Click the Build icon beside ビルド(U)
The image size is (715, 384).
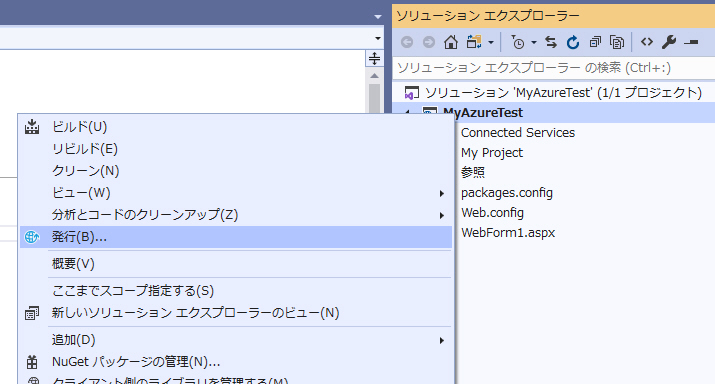(x=32, y=127)
